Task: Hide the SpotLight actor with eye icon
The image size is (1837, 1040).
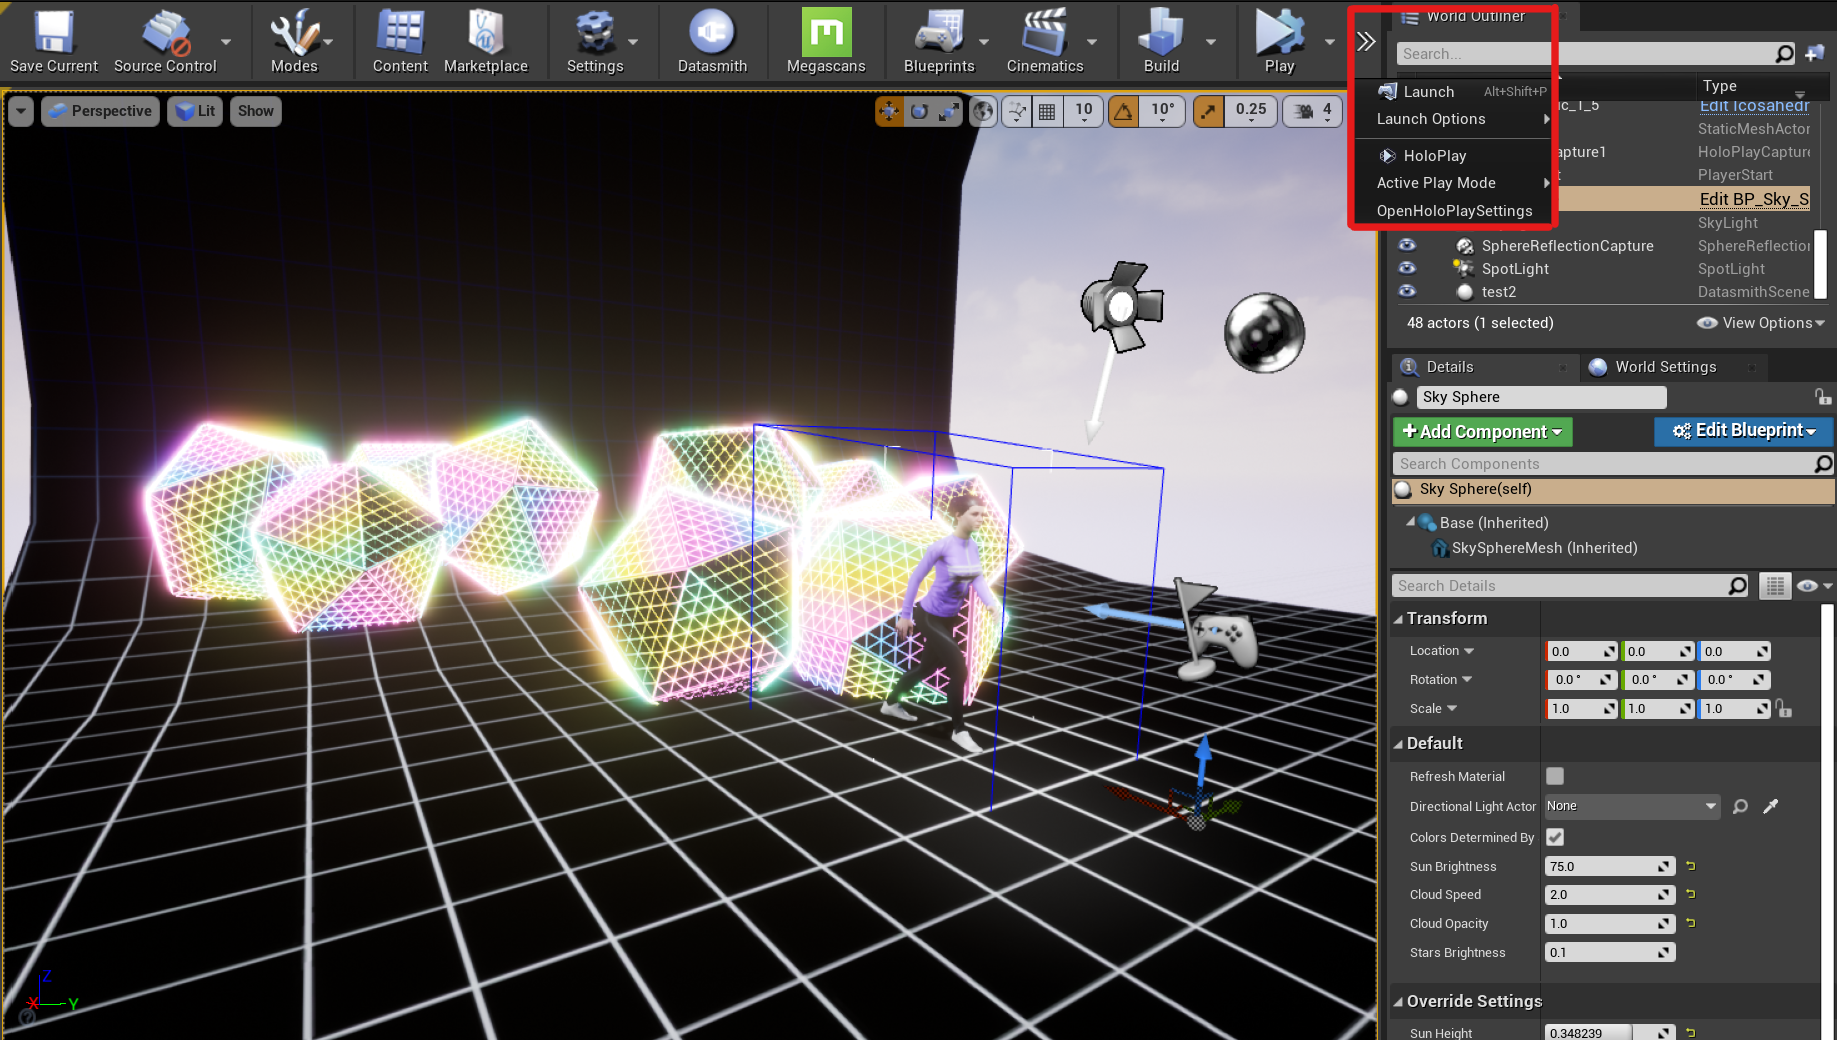Action: [1407, 268]
